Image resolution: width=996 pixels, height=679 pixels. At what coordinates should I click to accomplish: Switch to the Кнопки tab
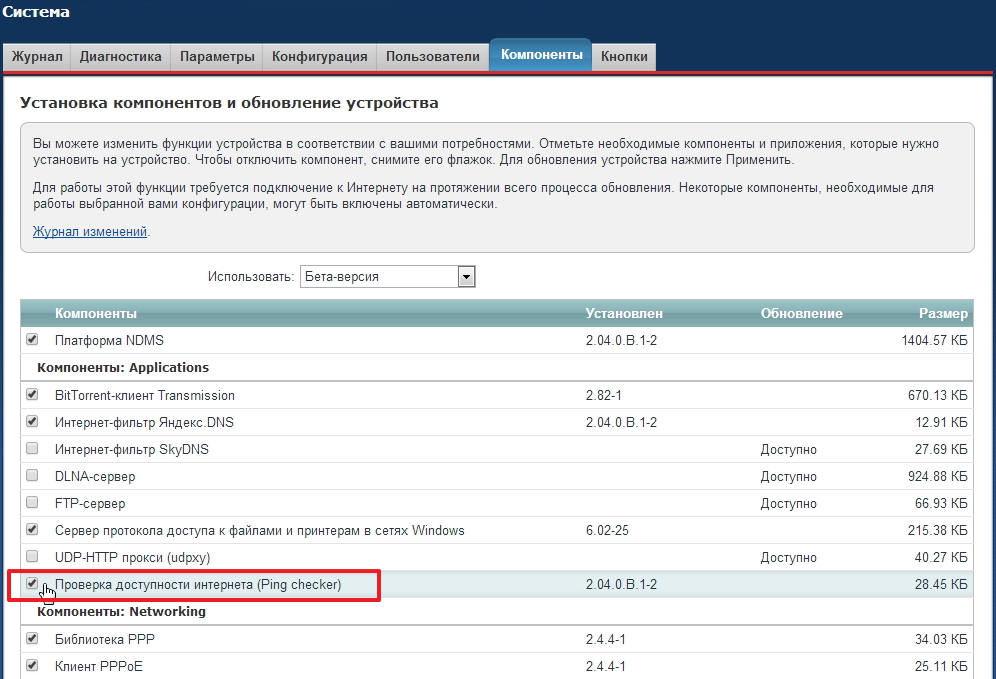624,57
